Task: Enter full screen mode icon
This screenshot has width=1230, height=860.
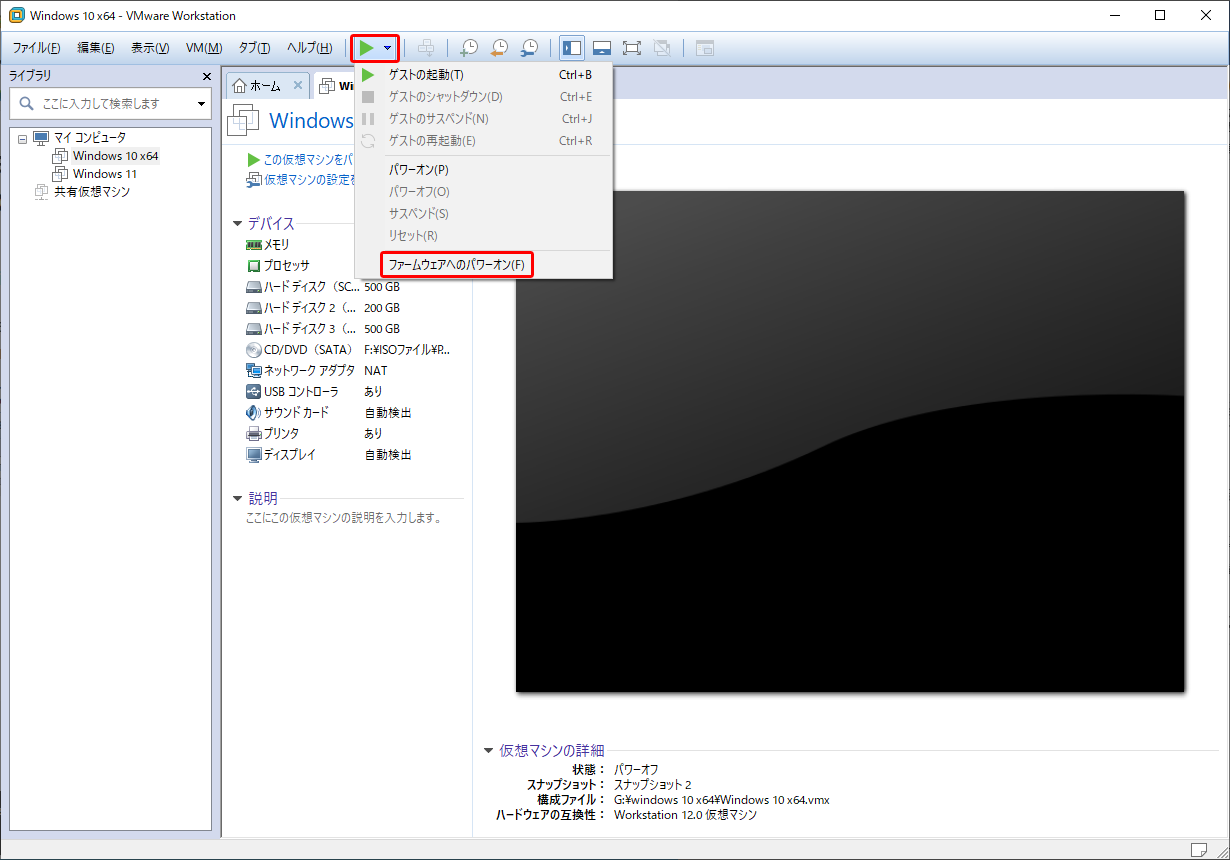Action: click(x=632, y=48)
